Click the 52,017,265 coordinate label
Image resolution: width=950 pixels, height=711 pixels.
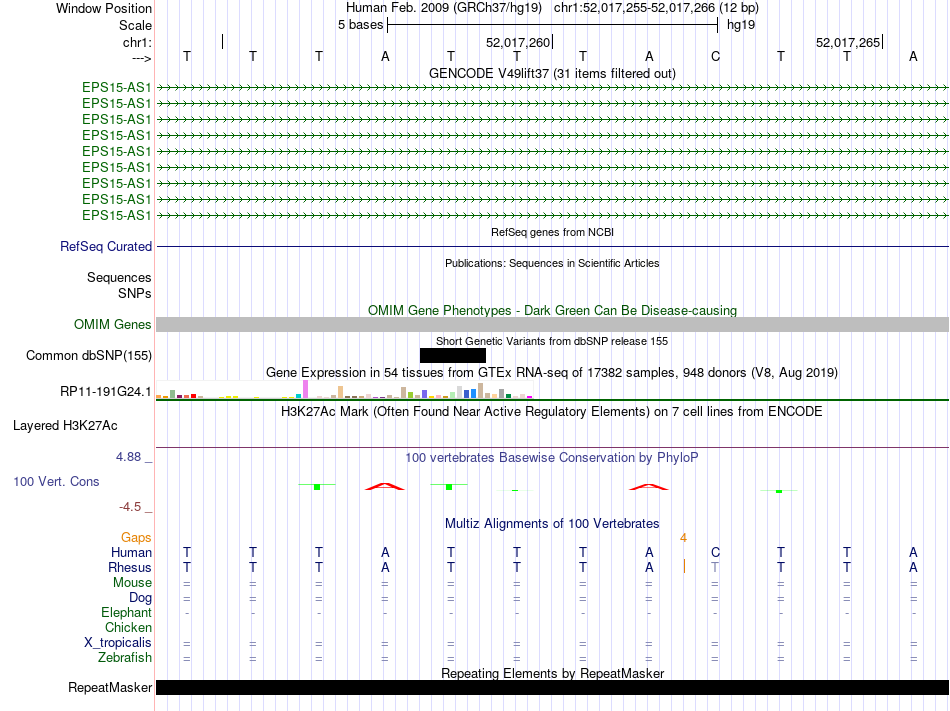tap(848, 42)
